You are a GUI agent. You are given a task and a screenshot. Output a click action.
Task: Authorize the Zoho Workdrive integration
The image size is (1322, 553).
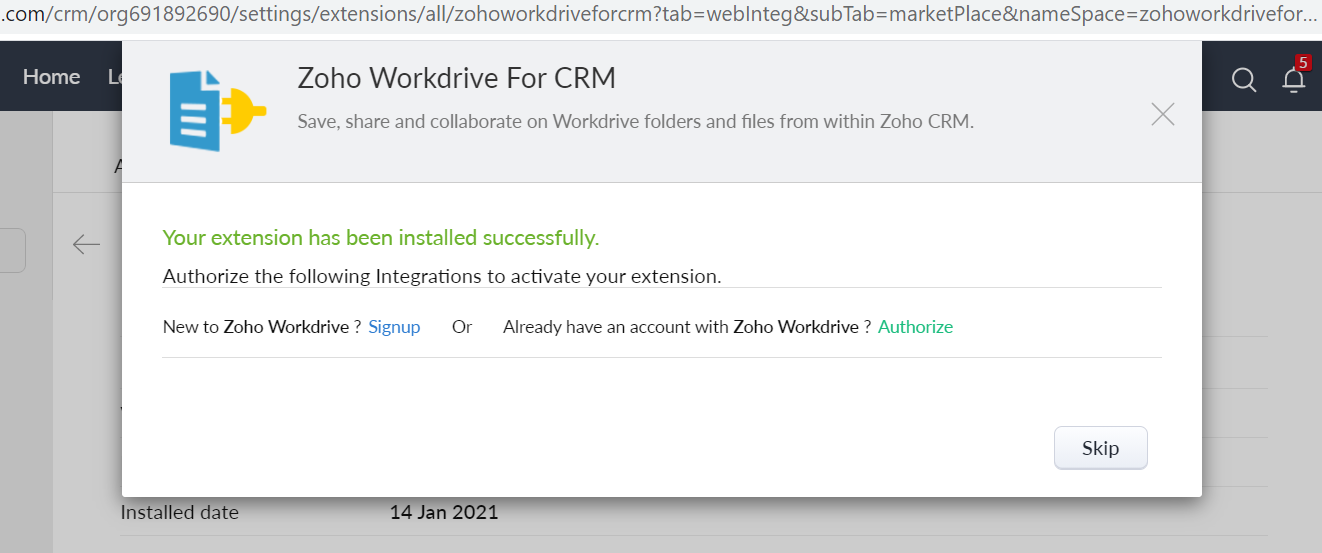coord(915,327)
